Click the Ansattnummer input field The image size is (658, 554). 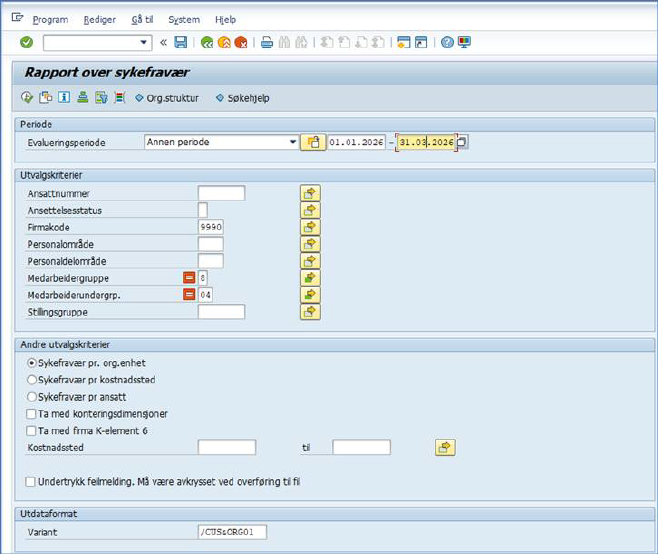[x=221, y=193]
